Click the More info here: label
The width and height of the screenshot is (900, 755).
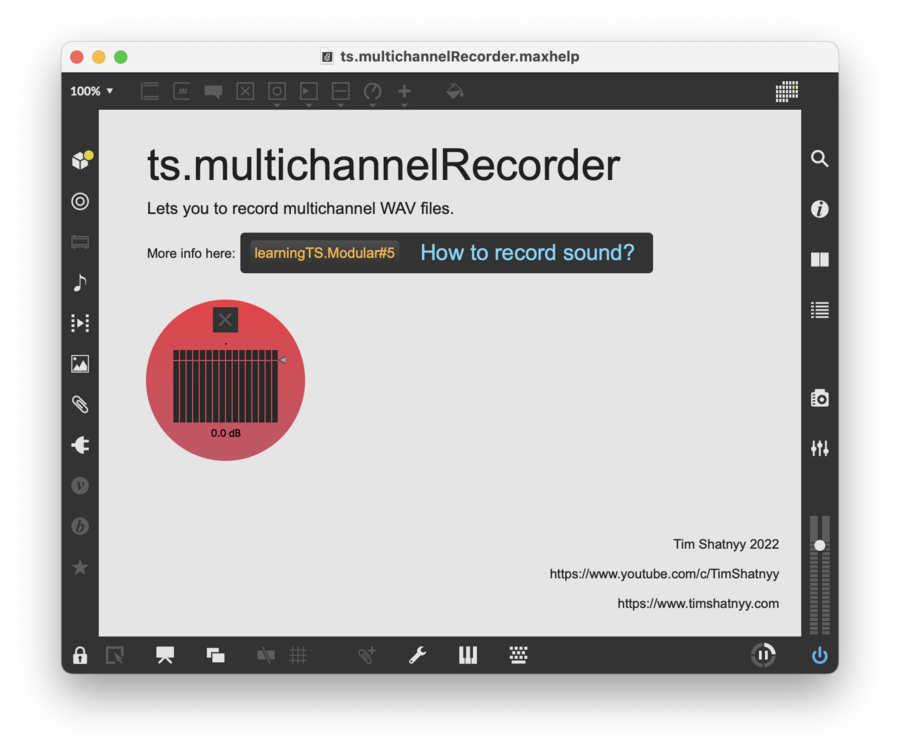pyautogui.click(x=191, y=253)
